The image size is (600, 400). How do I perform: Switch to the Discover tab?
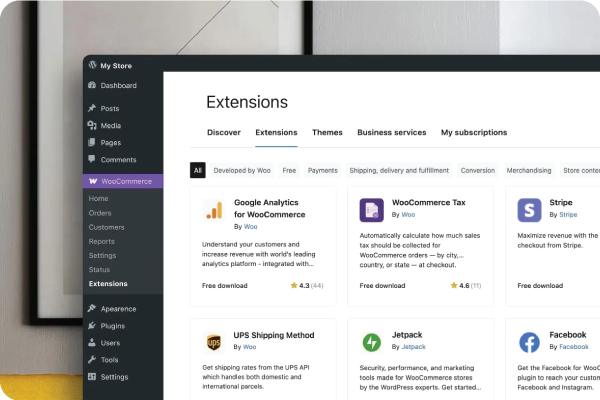click(224, 132)
